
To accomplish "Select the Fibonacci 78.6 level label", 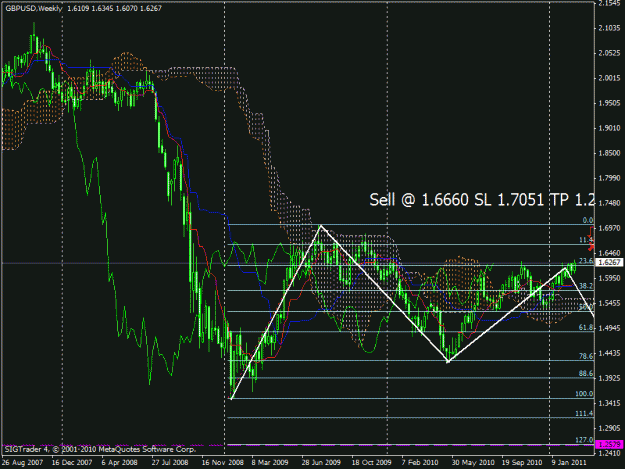I will coord(586,357).
